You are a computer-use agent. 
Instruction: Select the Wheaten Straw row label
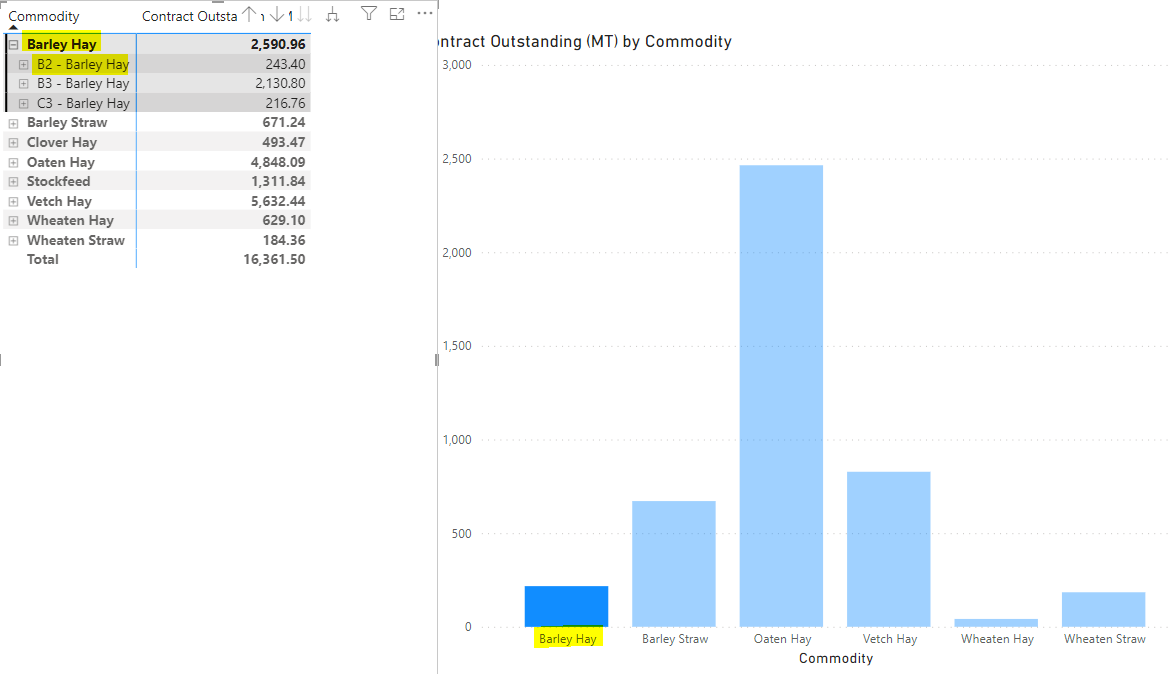tap(75, 240)
